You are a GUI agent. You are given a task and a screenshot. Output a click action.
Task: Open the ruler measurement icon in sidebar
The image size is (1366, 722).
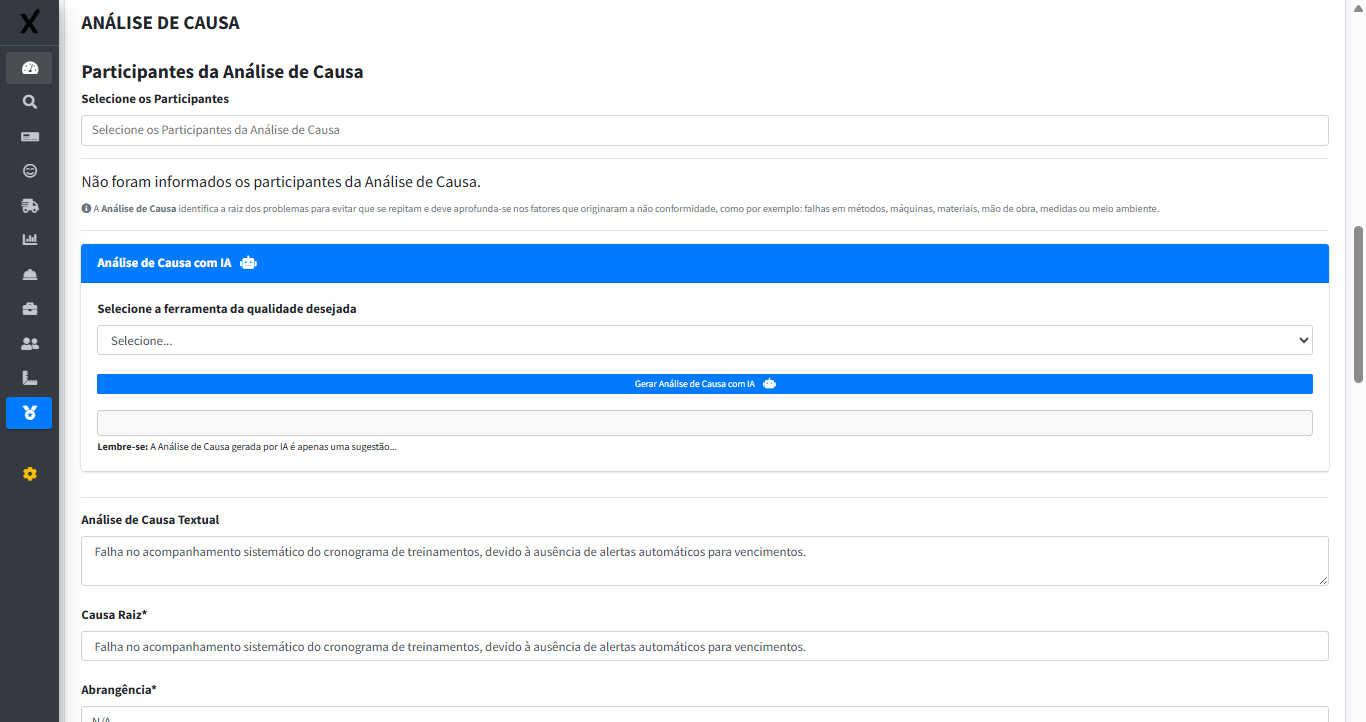click(29, 378)
